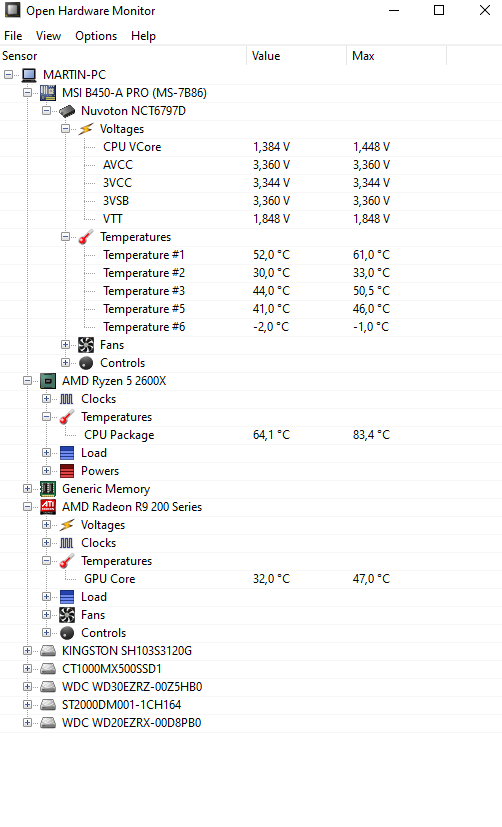
Task: Click the Open Hardware Monitor title bar icon
Action: click(12, 10)
